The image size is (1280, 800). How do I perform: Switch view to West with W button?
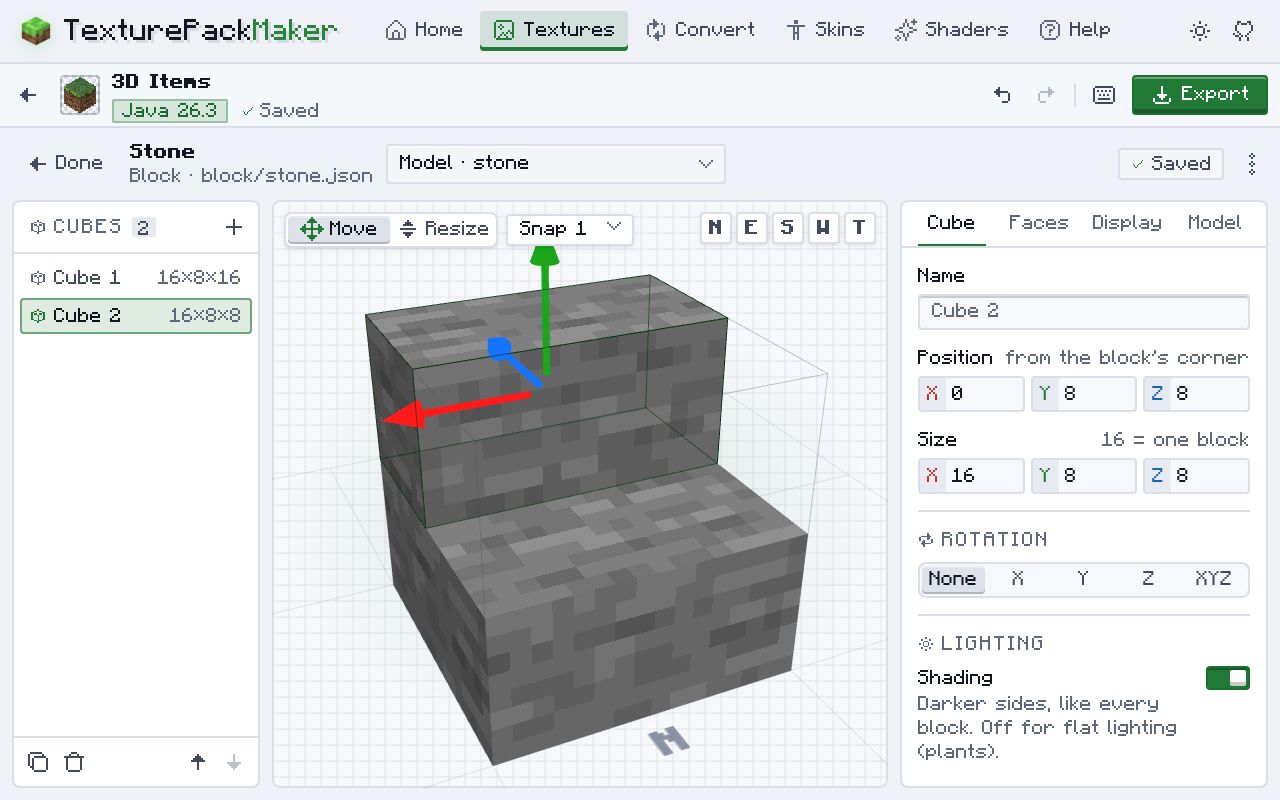(x=823, y=228)
